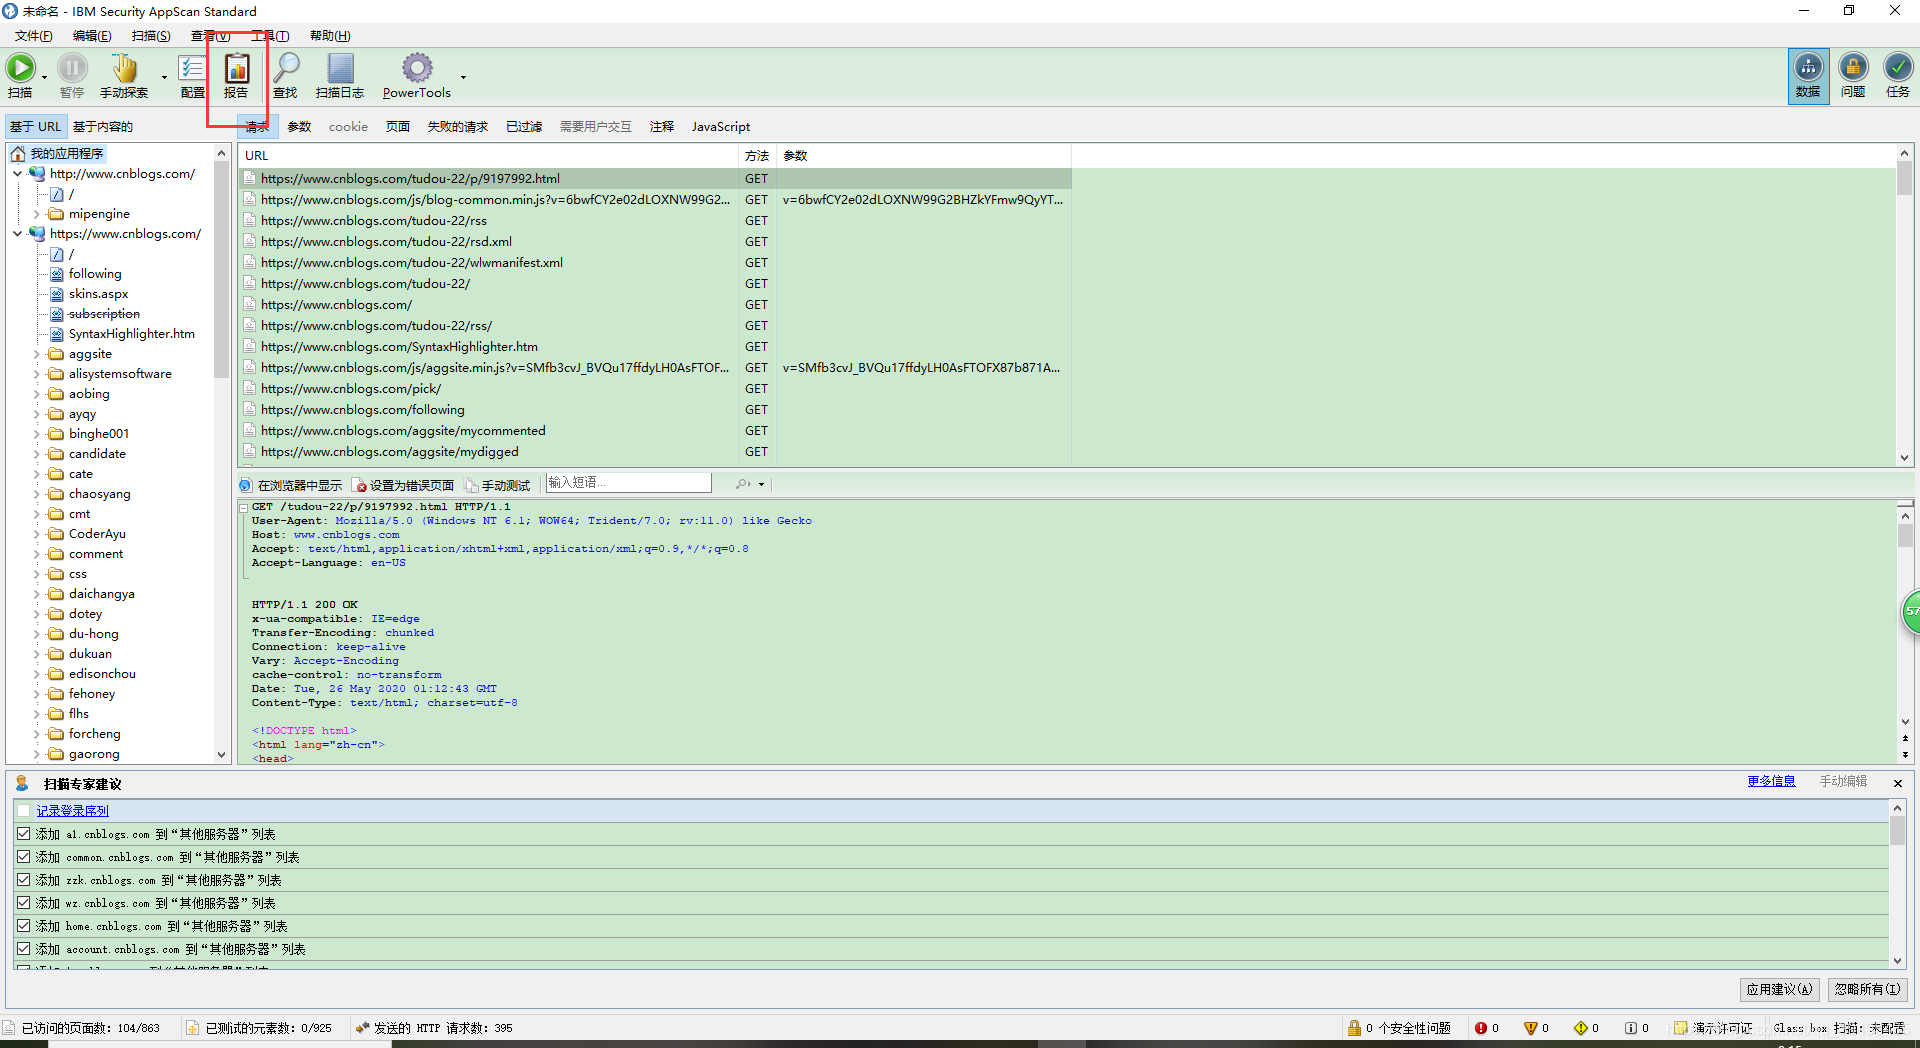The image size is (1920, 1048).
Task: Click Apply Recommendations (应用建议) button
Action: pos(1779,989)
